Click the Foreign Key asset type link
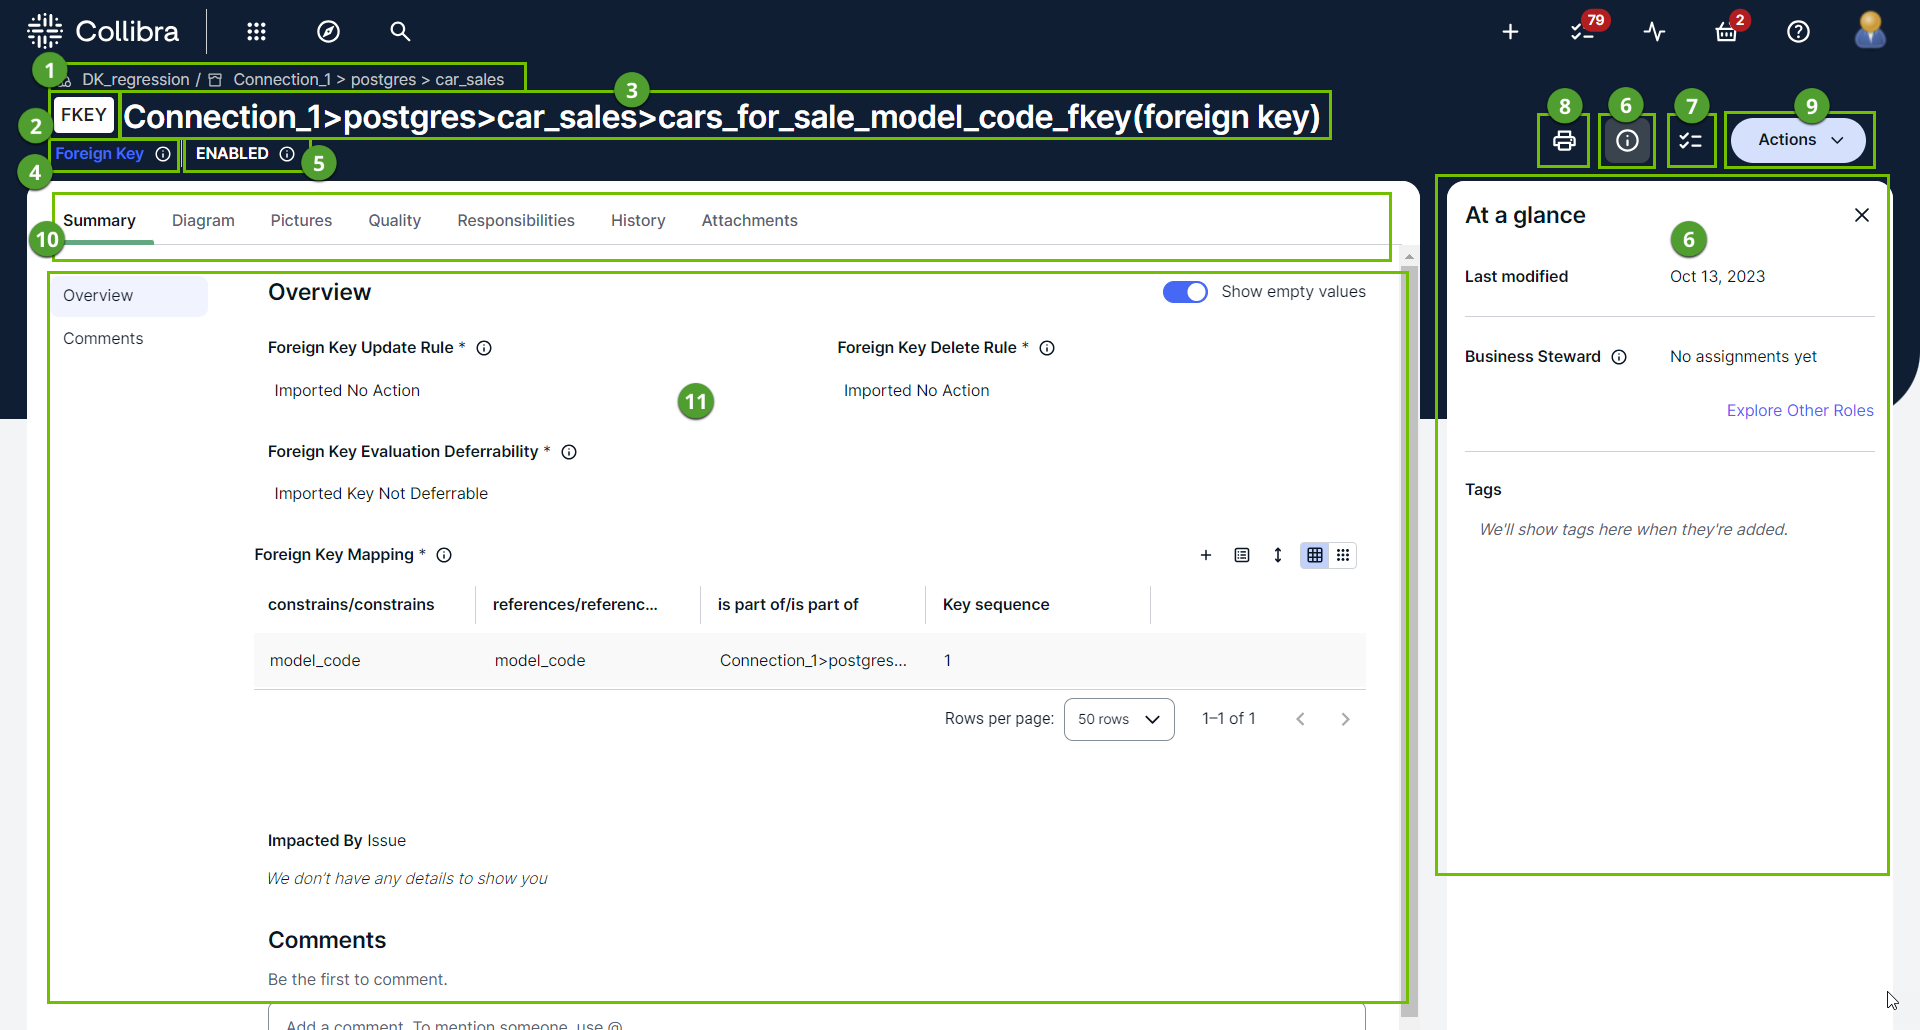This screenshot has width=1920, height=1030. coord(99,154)
